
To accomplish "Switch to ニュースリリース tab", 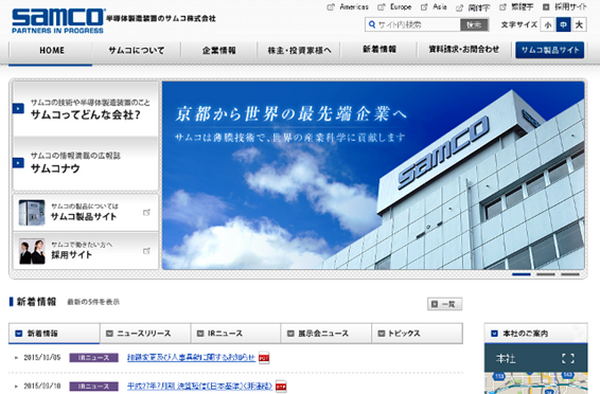I will tap(145, 334).
